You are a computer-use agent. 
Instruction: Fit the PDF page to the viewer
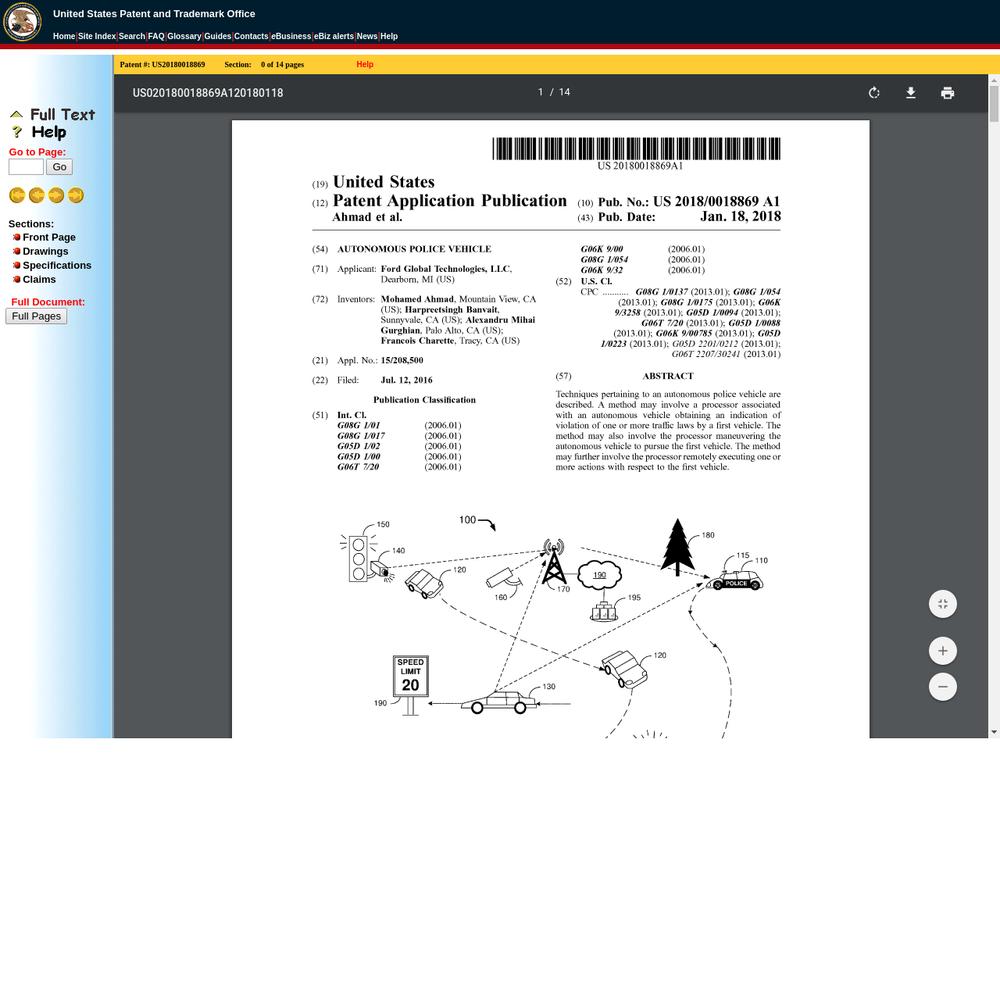[x=943, y=604]
